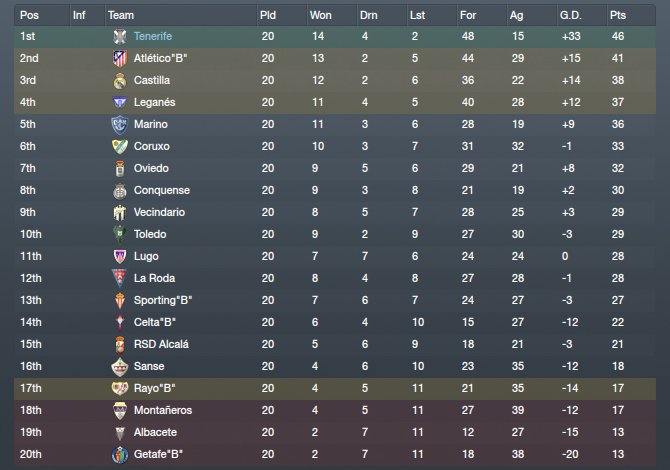Sort by Pos column header
This screenshot has height=470, width=670.
click(29, 15)
